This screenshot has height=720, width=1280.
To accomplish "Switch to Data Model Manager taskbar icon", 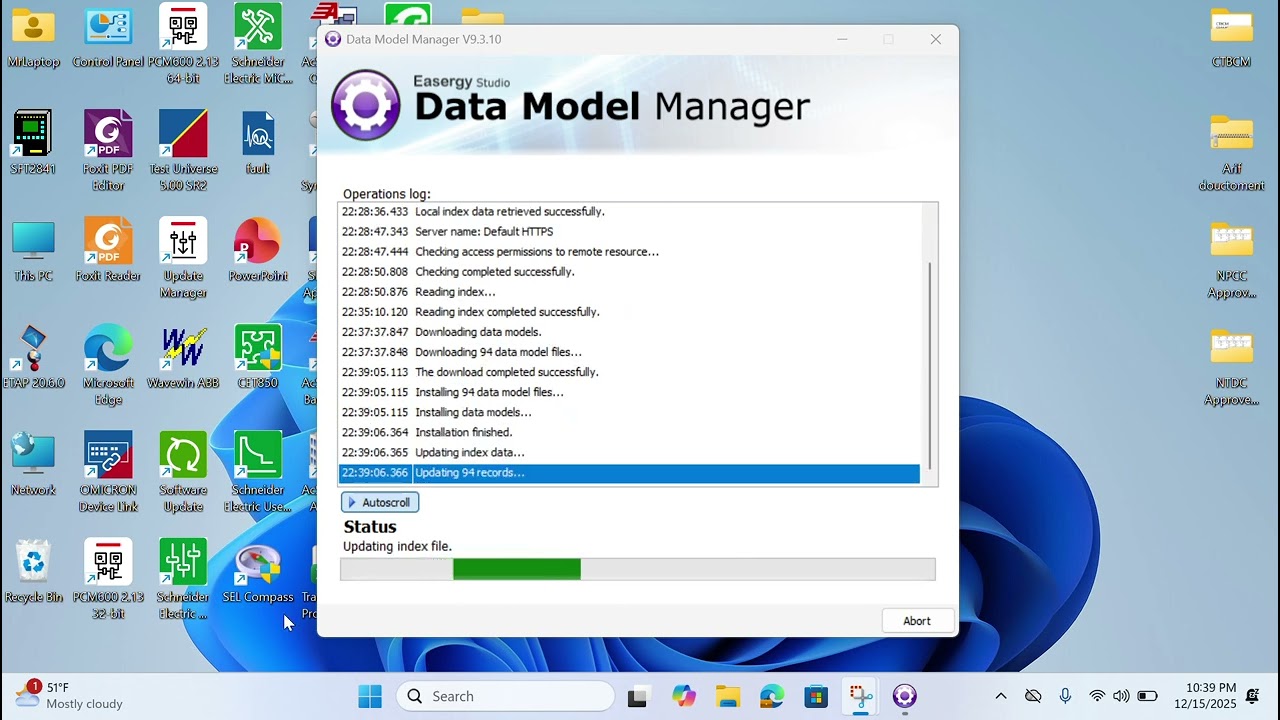I will pyautogui.click(x=904, y=696).
